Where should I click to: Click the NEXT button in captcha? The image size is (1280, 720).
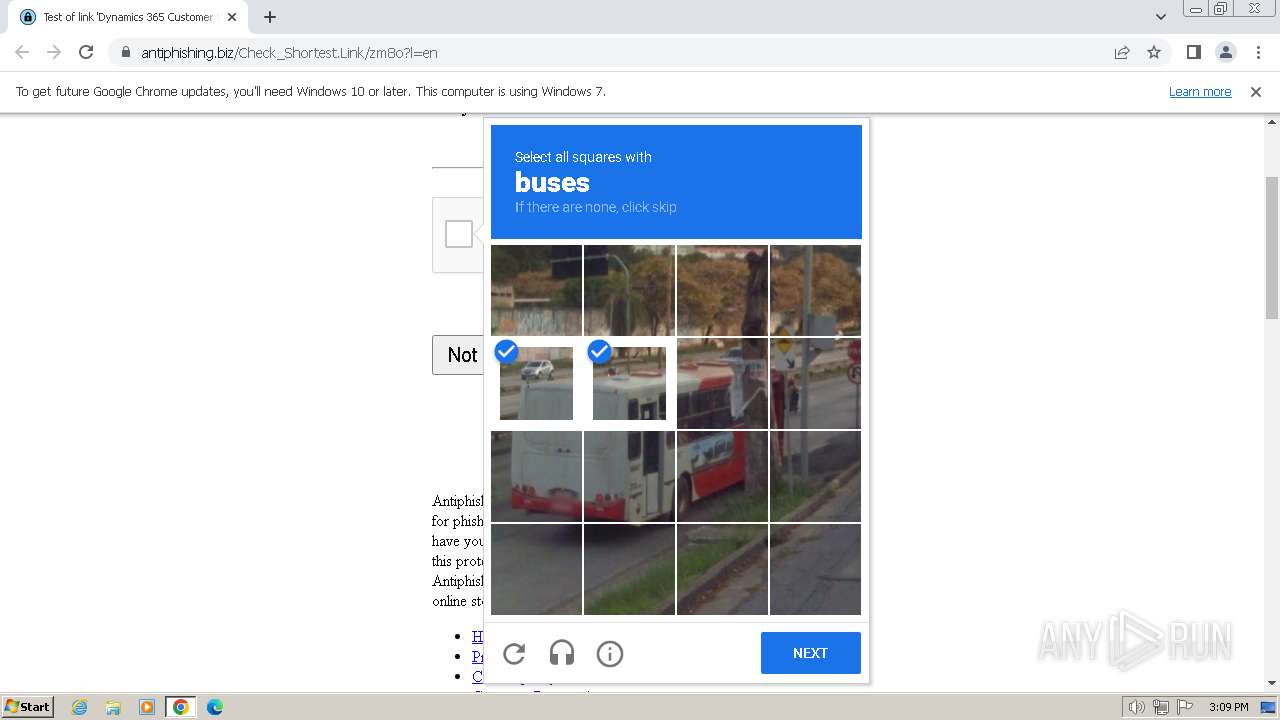[x=810, y=653]
